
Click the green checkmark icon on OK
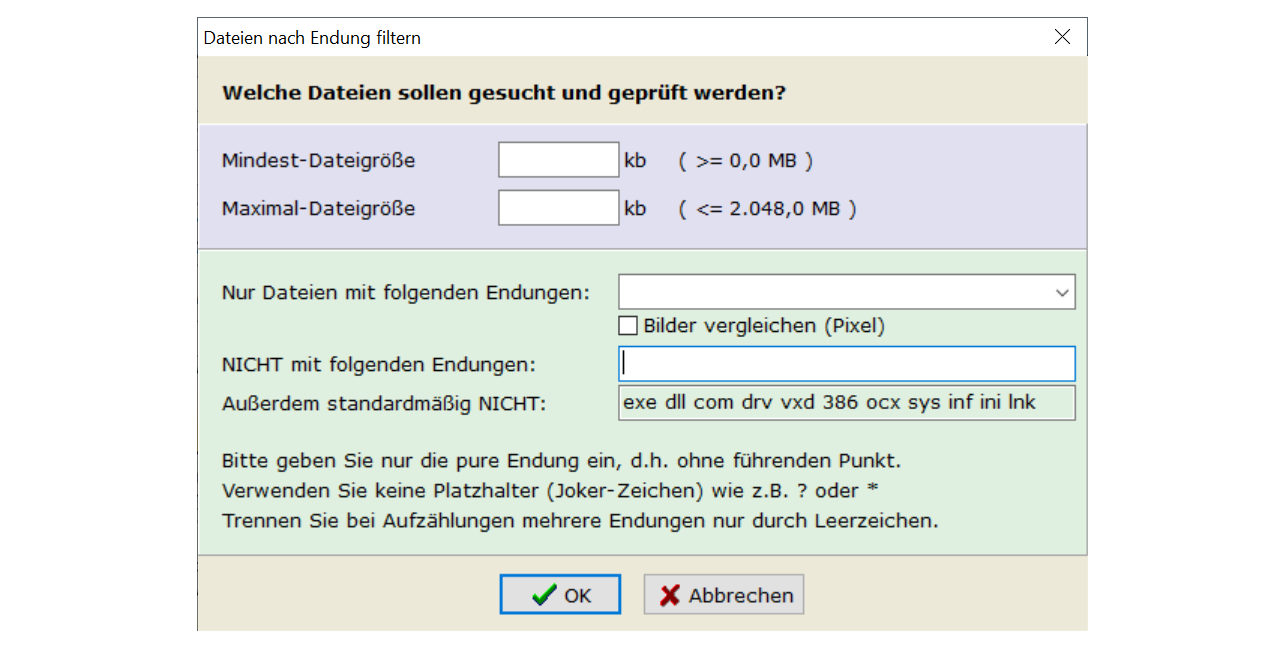(x=544, y=595)
